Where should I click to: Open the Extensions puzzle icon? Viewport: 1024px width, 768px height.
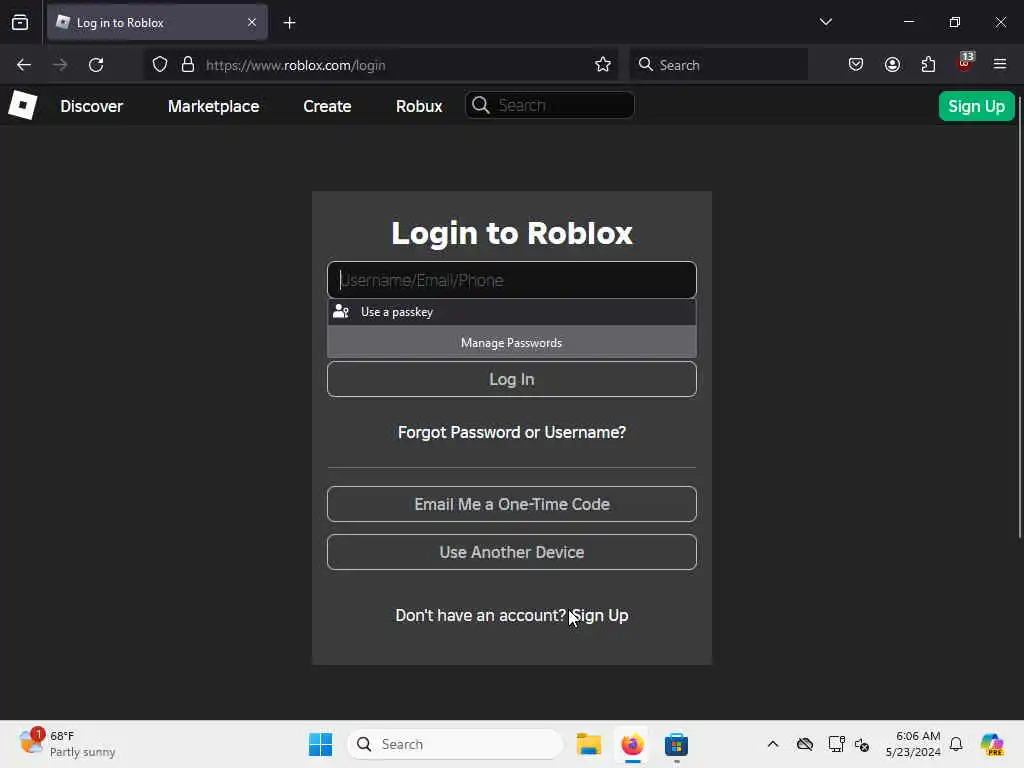928,65
